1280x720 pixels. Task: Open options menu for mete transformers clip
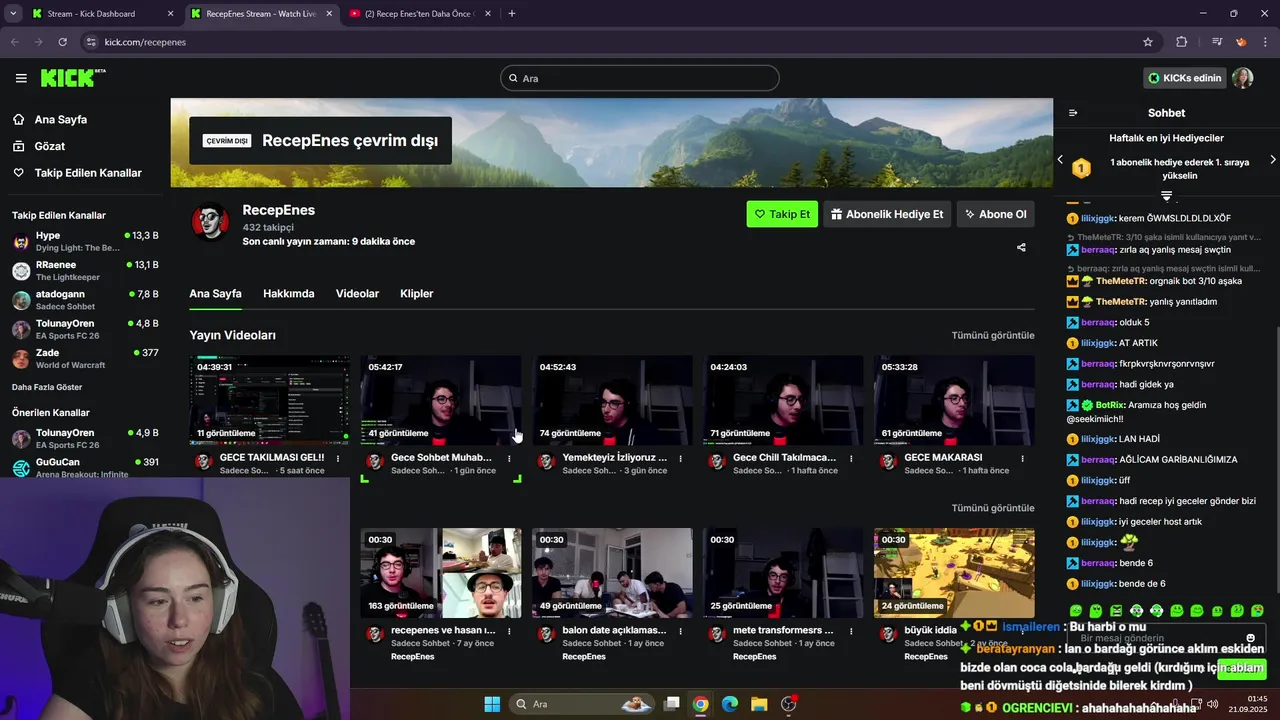coord(851,632)
